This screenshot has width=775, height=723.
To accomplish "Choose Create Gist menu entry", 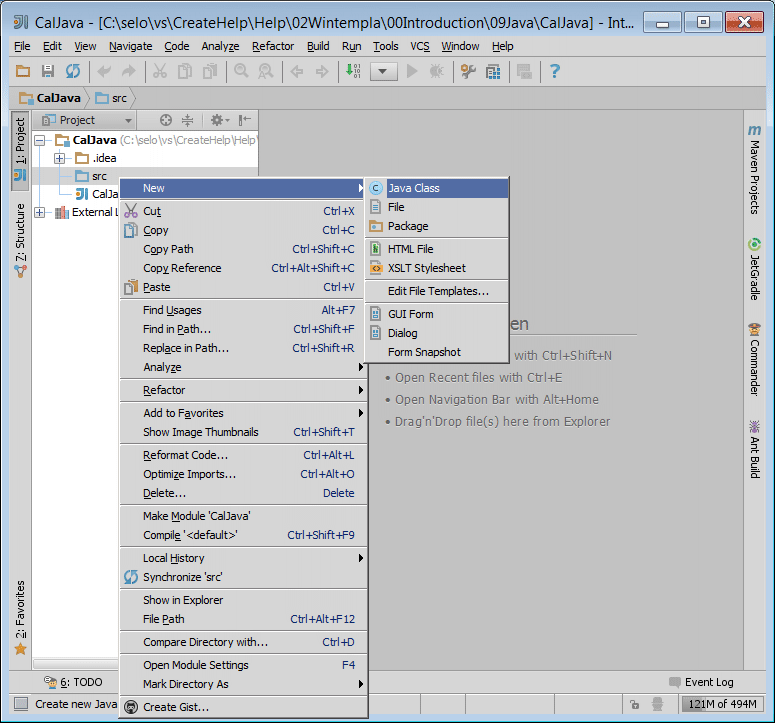I will 244,707.
